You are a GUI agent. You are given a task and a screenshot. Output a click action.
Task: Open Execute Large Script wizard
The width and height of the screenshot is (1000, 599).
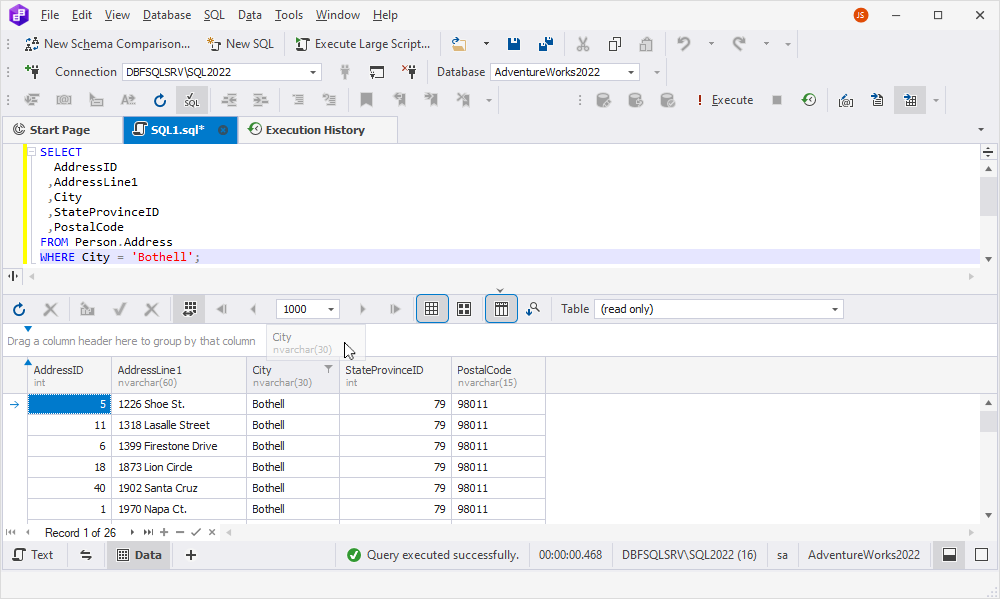click(363, 44)
